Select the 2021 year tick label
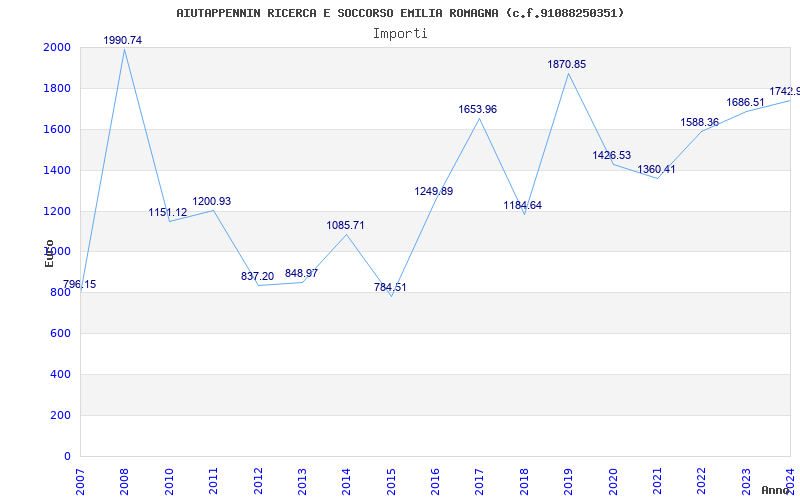This screenshot has width=800, height=500. 657,481
